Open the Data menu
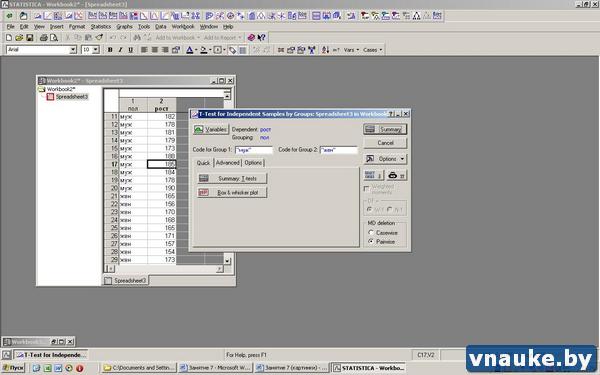This screenshot has width=600, height=375. point(161,26)
